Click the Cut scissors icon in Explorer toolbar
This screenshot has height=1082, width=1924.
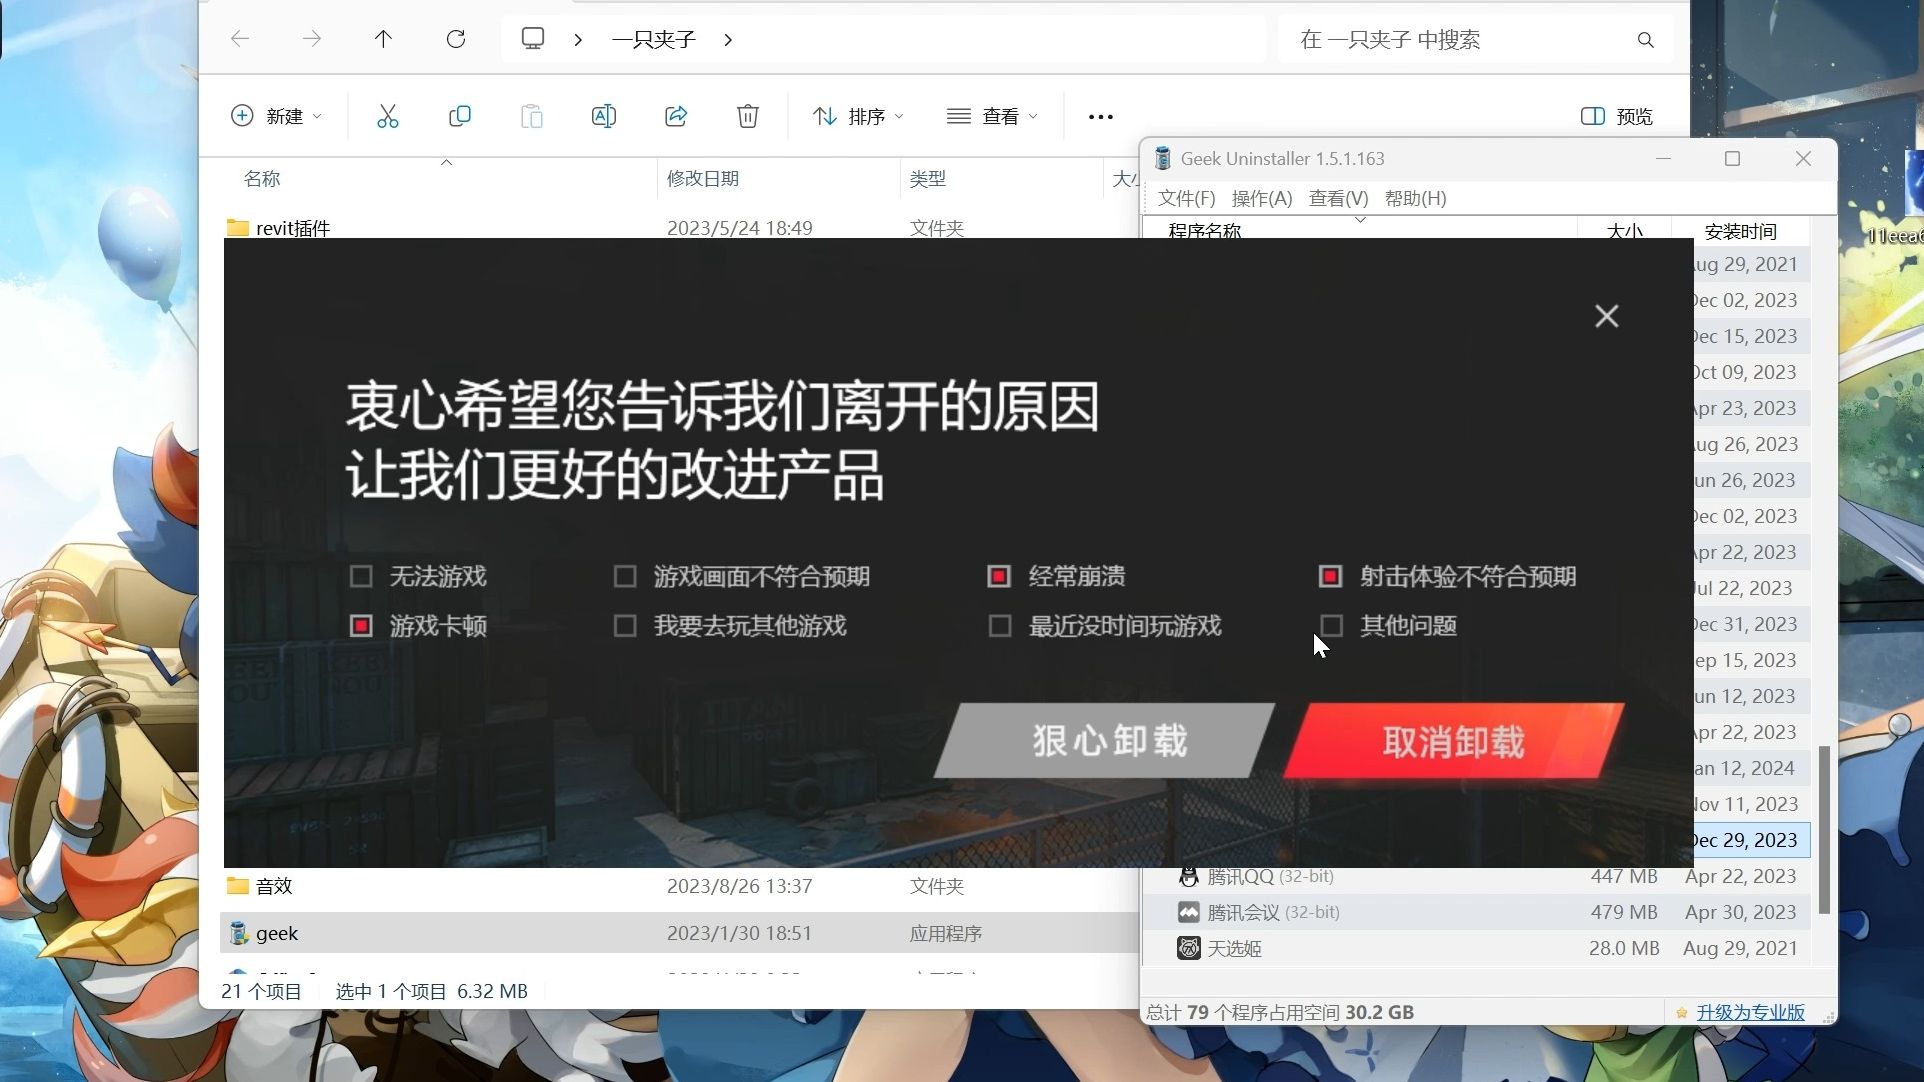[x=387, y=116]
